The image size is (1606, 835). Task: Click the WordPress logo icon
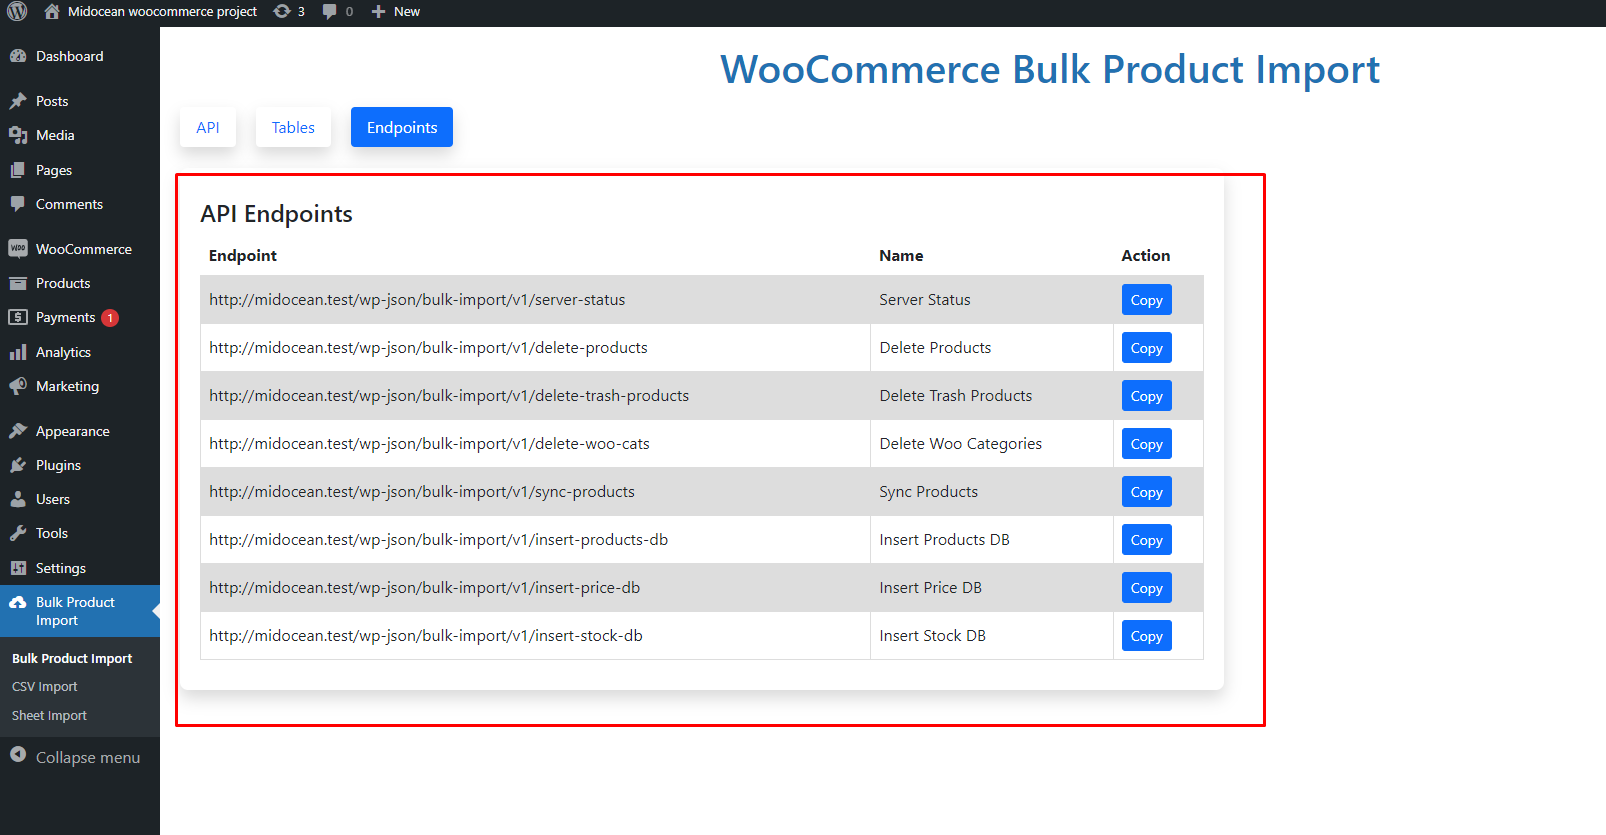tap(17, 11)
